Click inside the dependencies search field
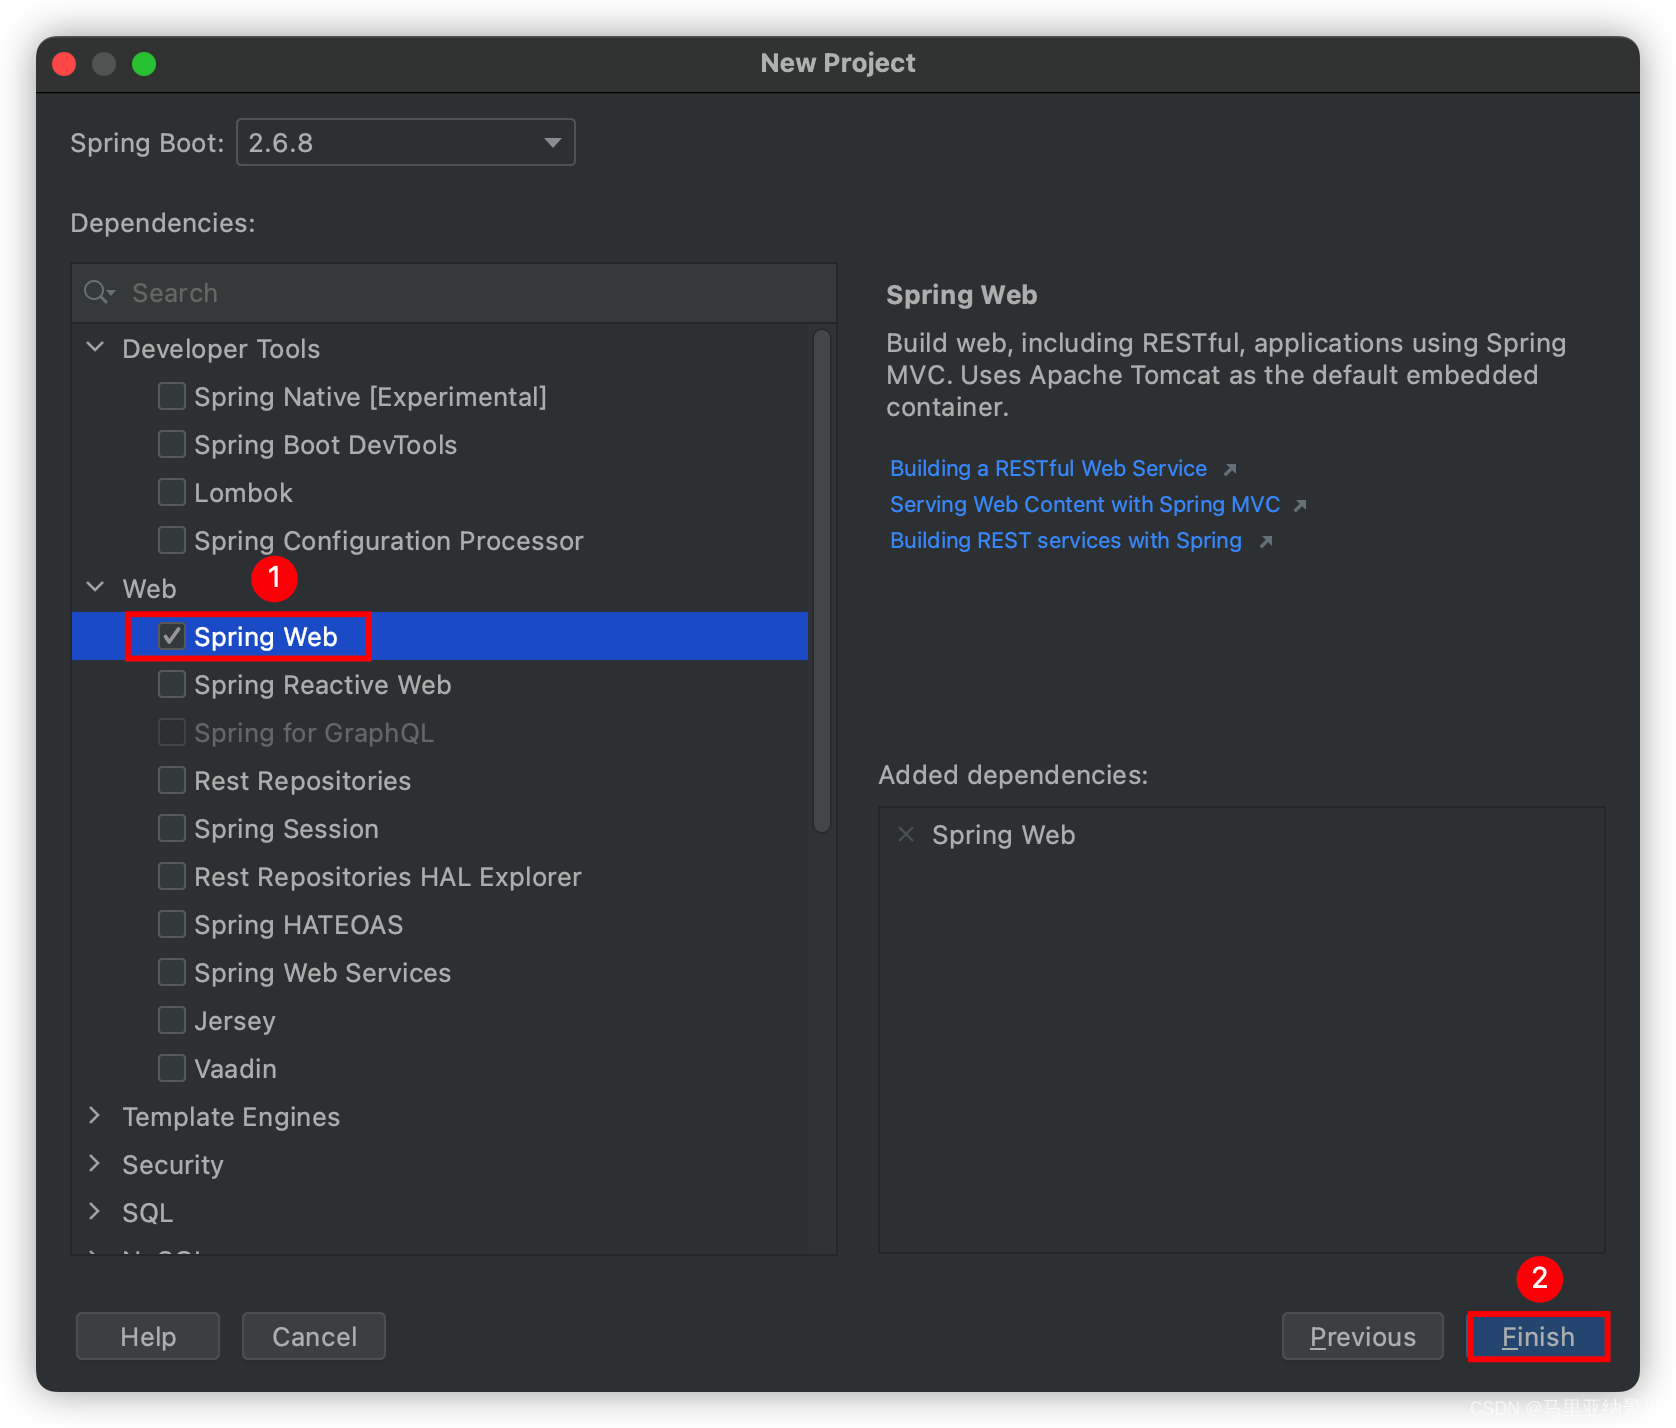 coord(400,292)
